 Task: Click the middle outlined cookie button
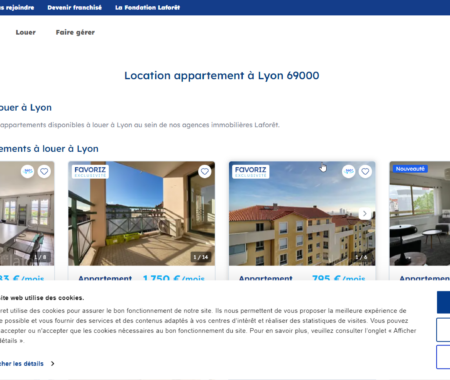pos(444,330)
